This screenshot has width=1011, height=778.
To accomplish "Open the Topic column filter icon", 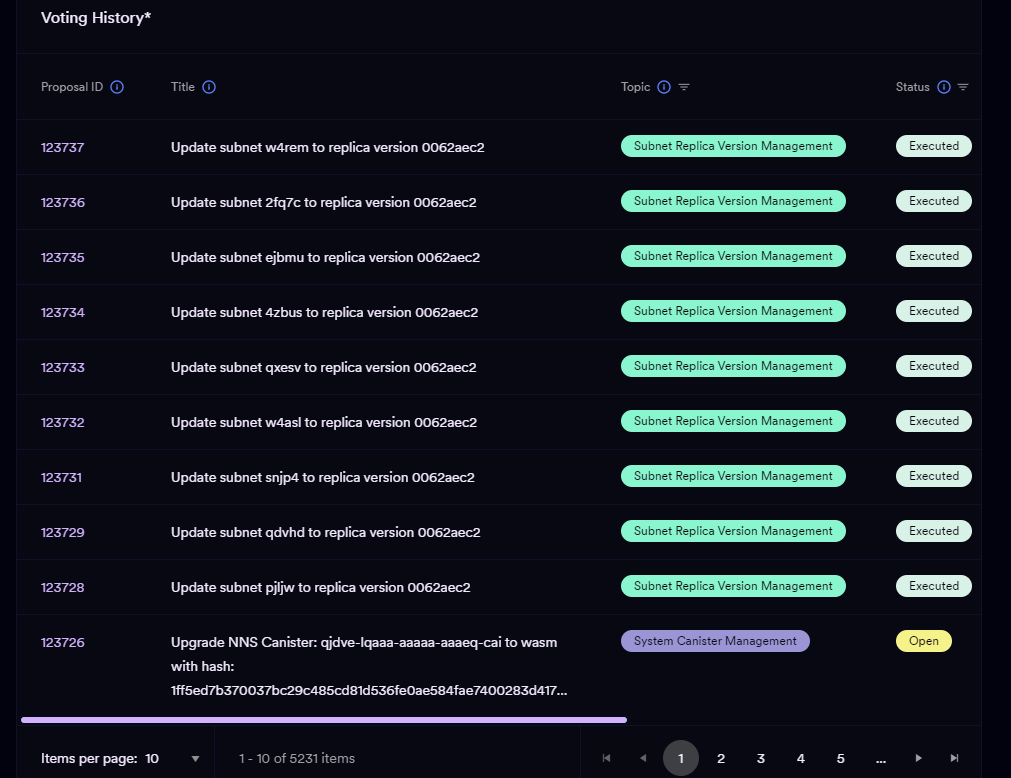I will [x=684, y=87].
